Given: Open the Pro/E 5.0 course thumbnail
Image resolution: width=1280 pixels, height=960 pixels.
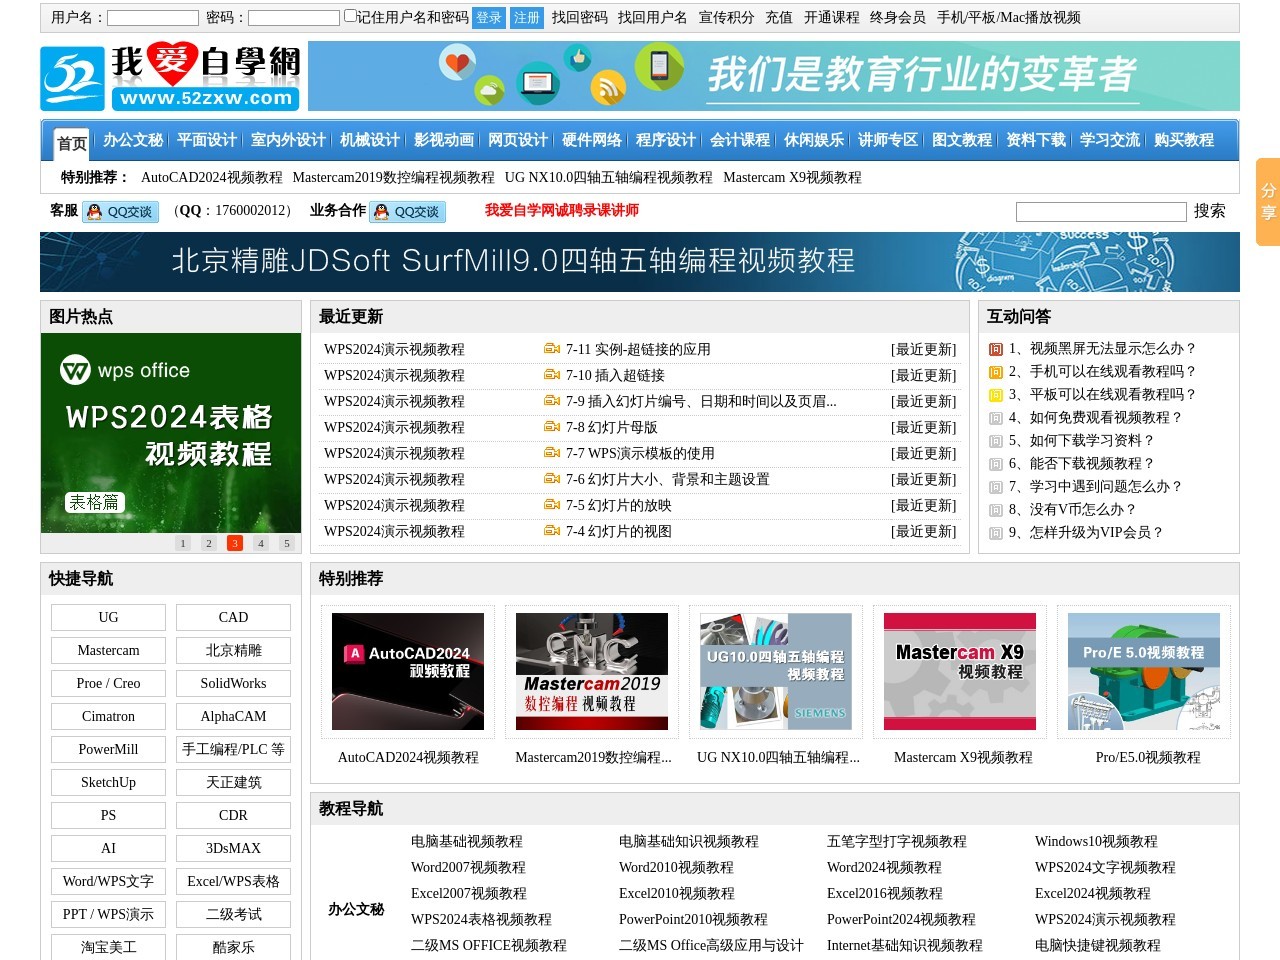Looking at the screenshot, I should pyautogui.click(x=1144, y=671).
